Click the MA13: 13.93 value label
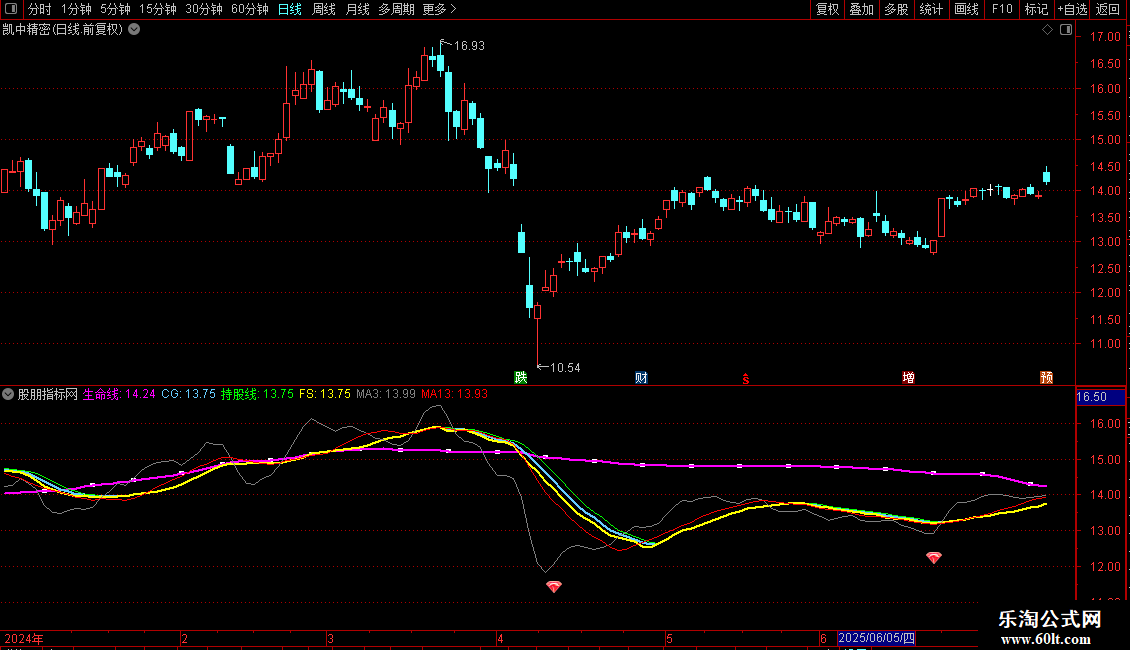The image size is (1130, 650). tap(455, 394)
